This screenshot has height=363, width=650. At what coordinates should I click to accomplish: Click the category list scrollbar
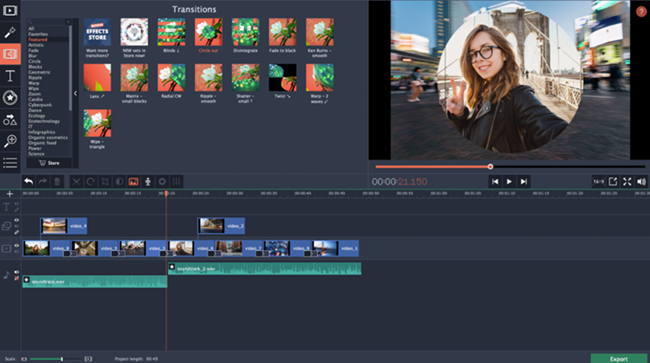tap(70, 68)
